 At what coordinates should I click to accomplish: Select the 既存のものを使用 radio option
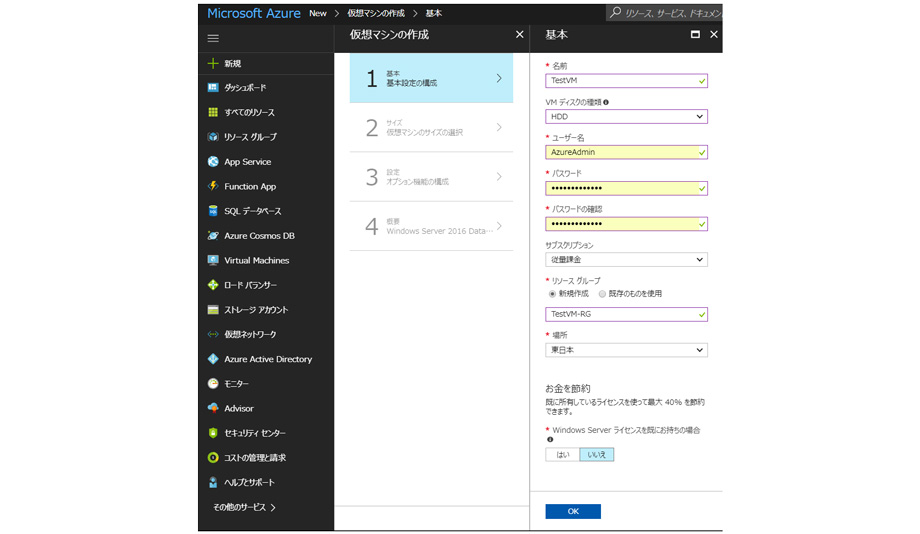click(602, 294)
